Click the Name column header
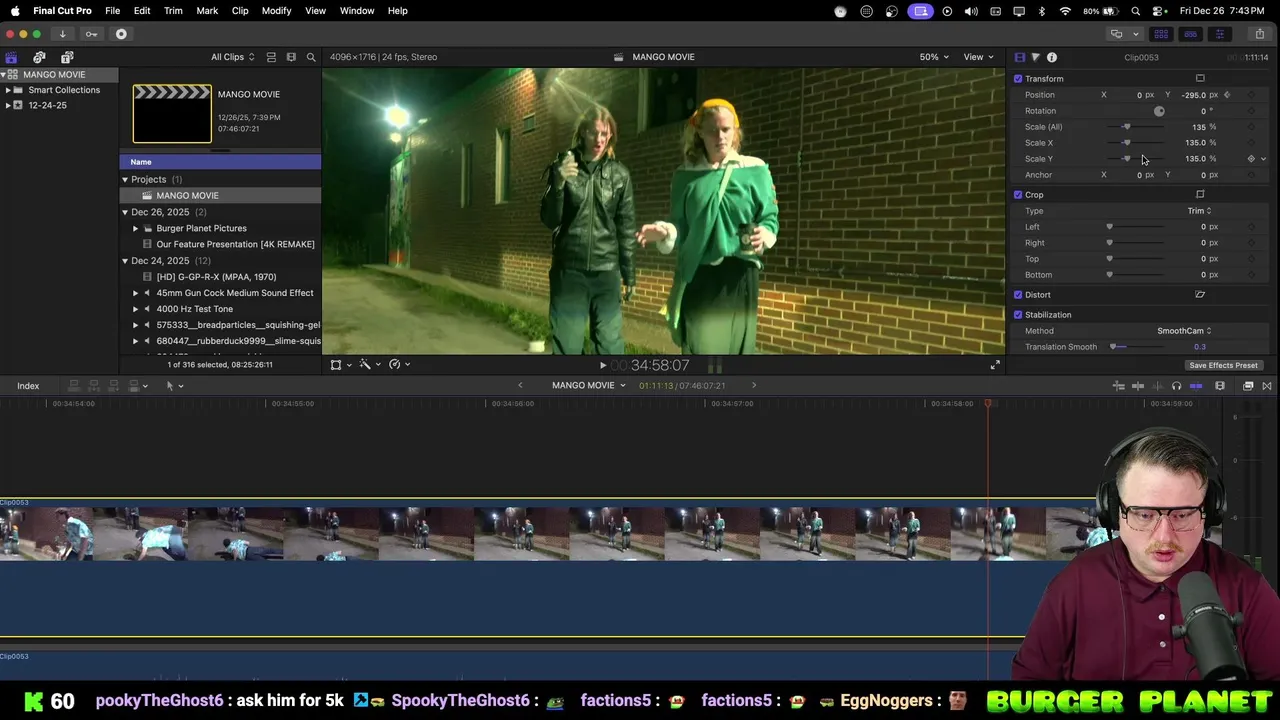The width and height of the screenshot is (1280, 720). 220,162
